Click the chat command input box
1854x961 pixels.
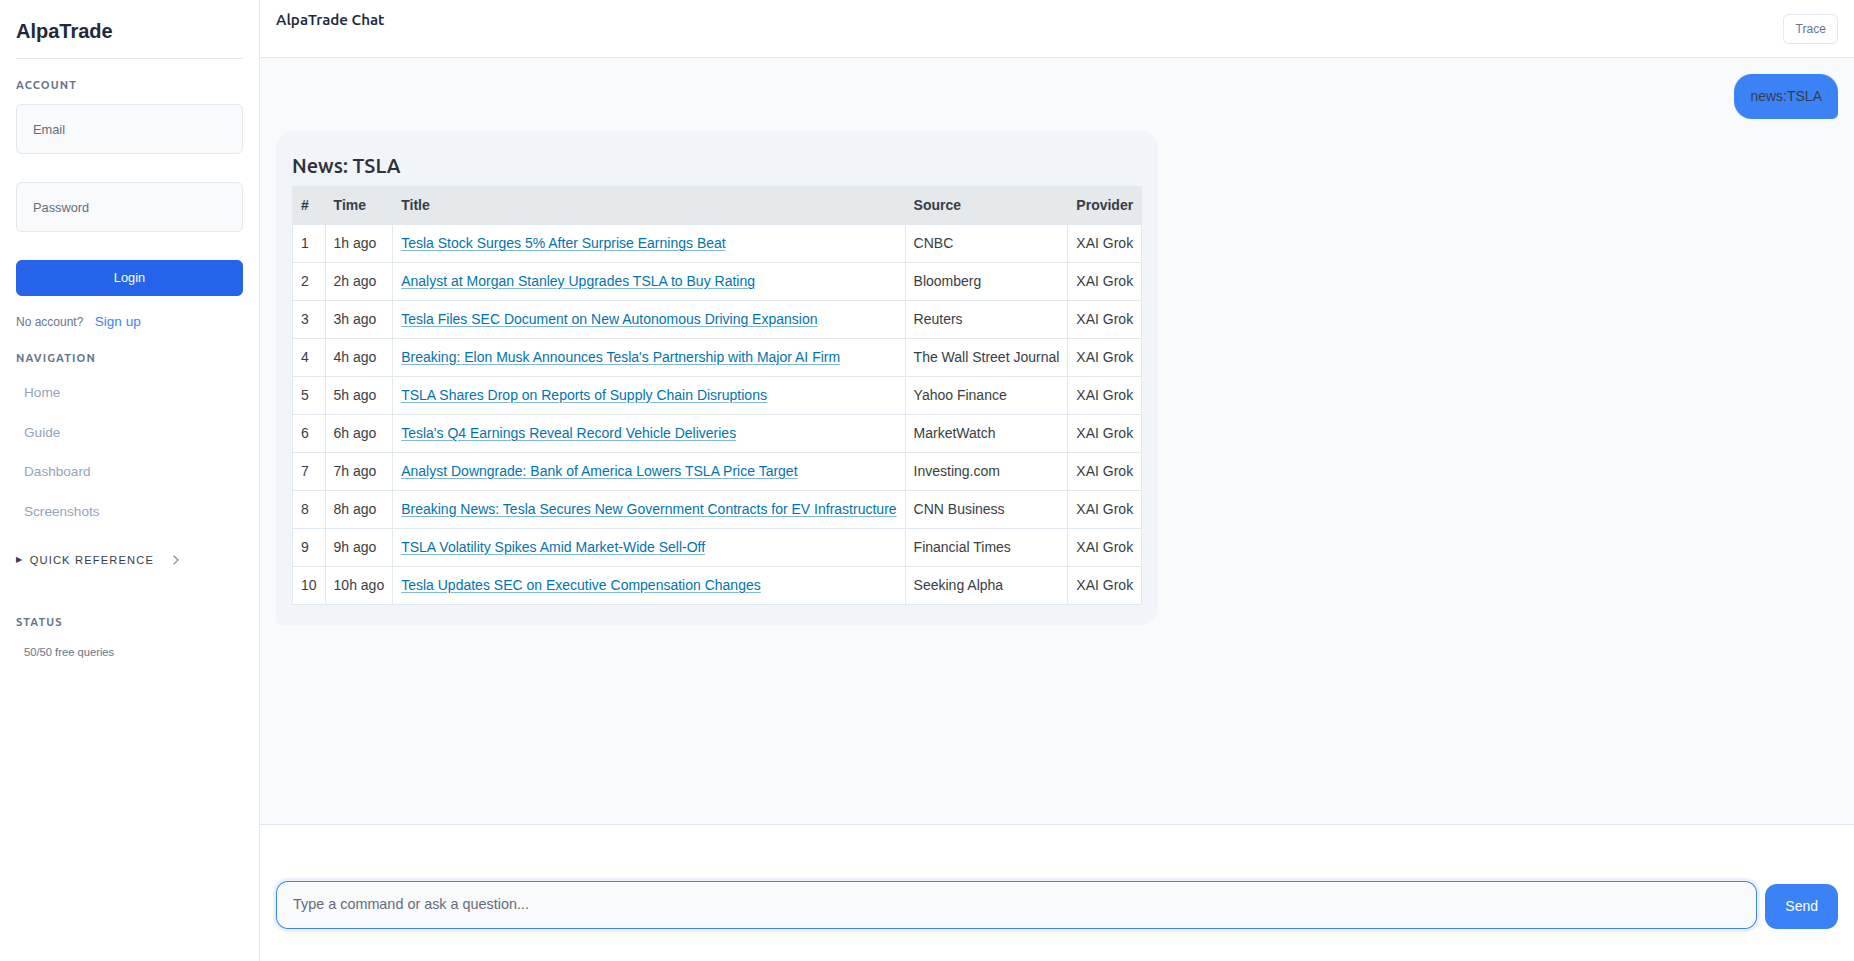pos(1016,905)
